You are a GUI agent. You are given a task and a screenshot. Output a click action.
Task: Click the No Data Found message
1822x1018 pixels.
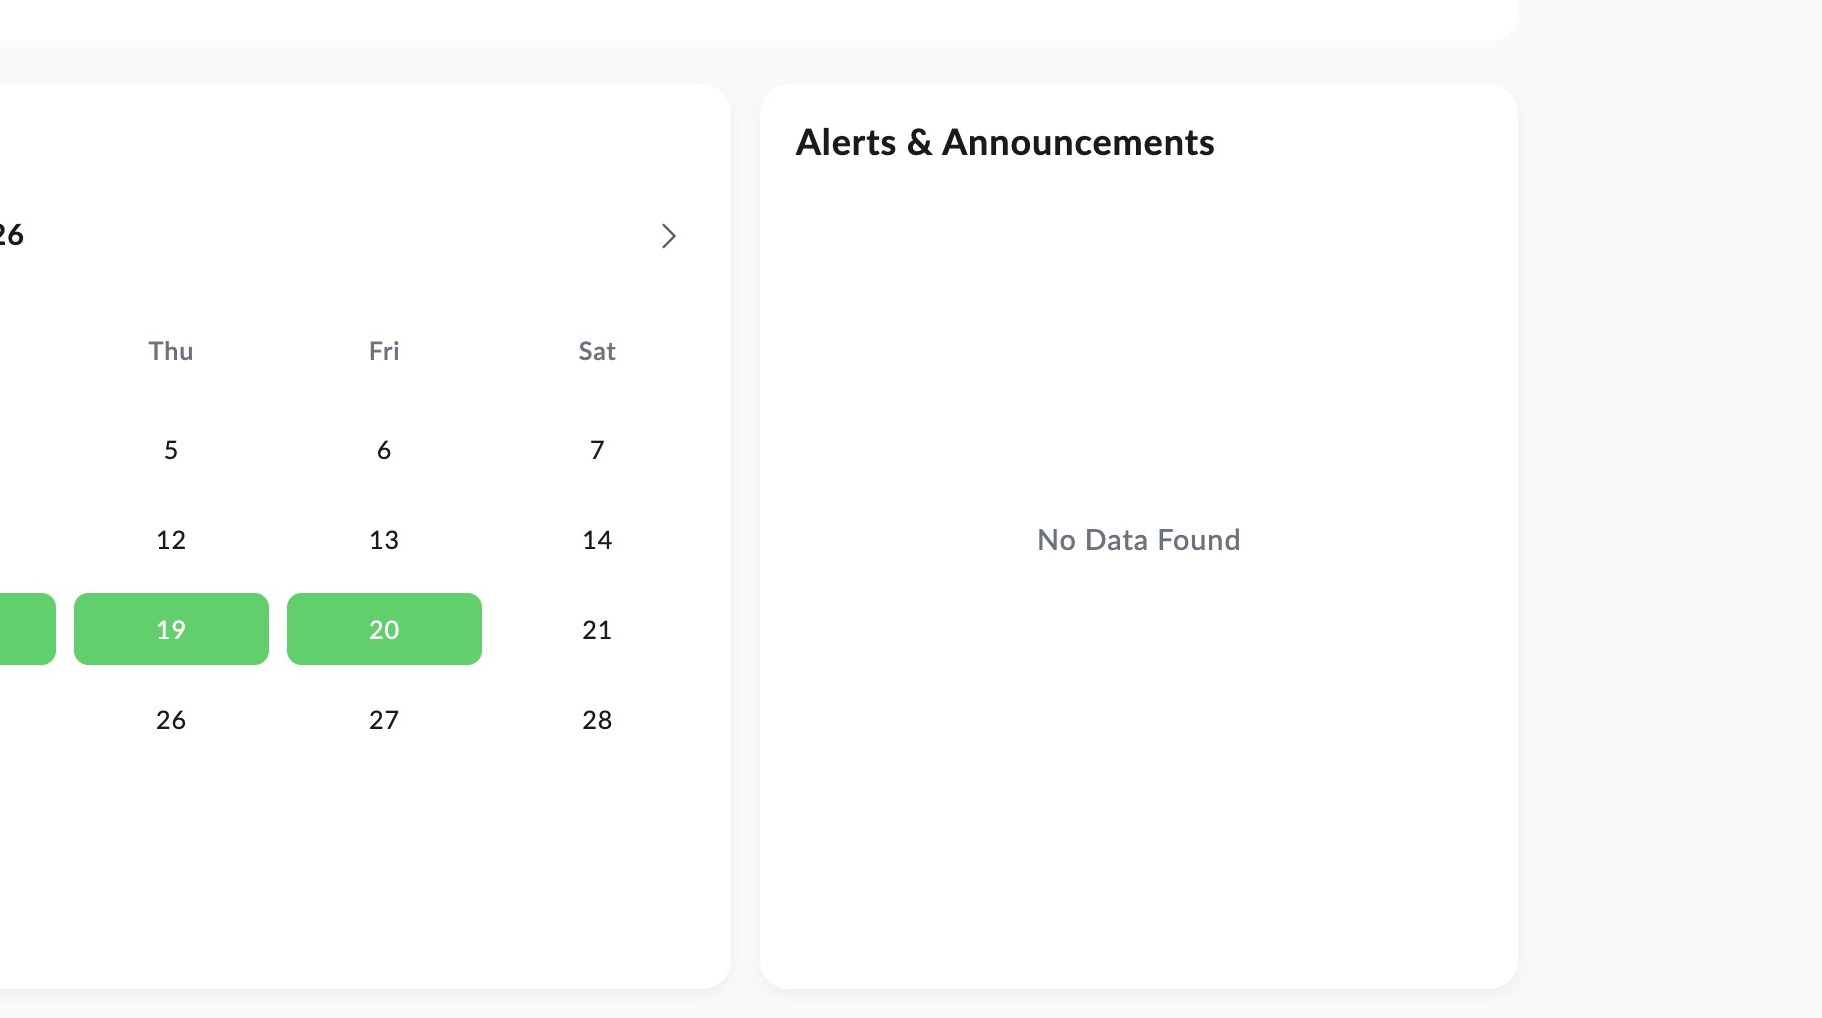coord(1139,540)
